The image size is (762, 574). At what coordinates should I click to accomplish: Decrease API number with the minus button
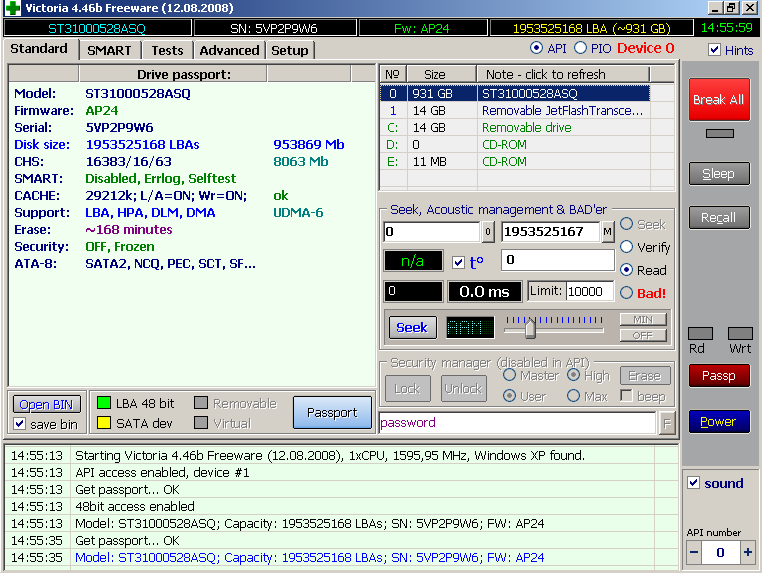pyautogui.click(x=693, y=553)
